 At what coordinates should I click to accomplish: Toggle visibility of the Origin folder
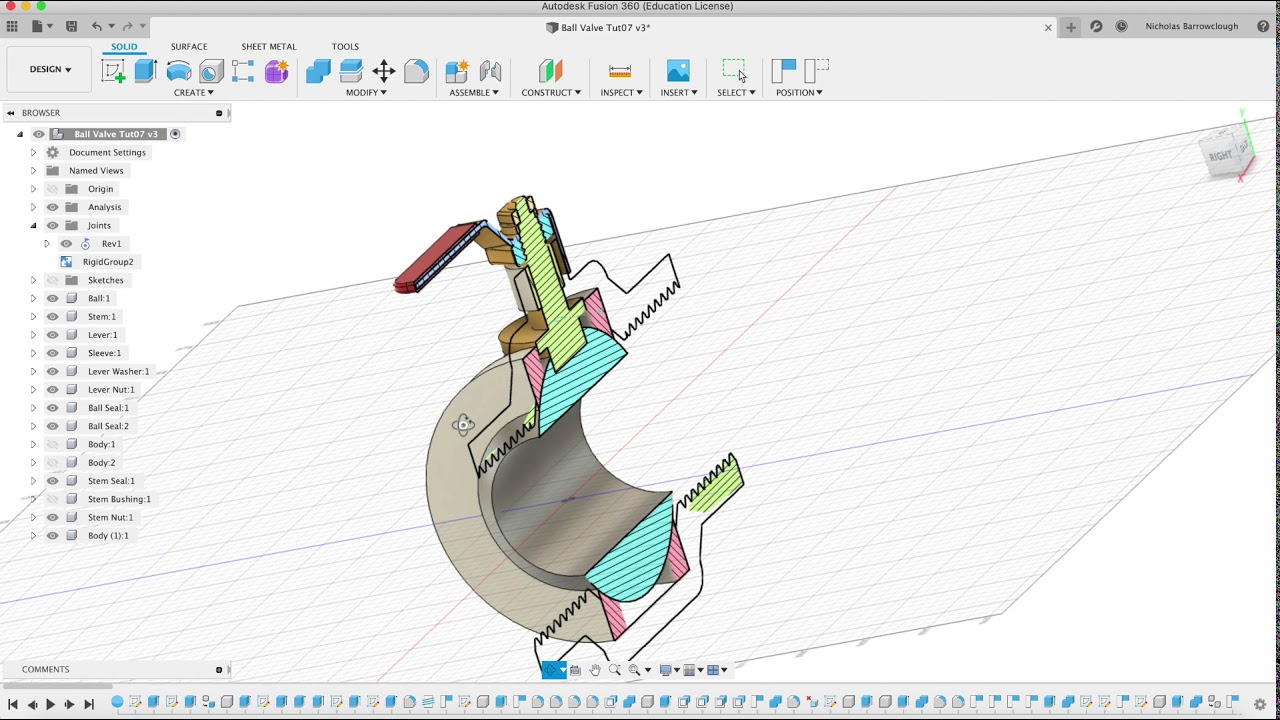(x=53, y=189)
